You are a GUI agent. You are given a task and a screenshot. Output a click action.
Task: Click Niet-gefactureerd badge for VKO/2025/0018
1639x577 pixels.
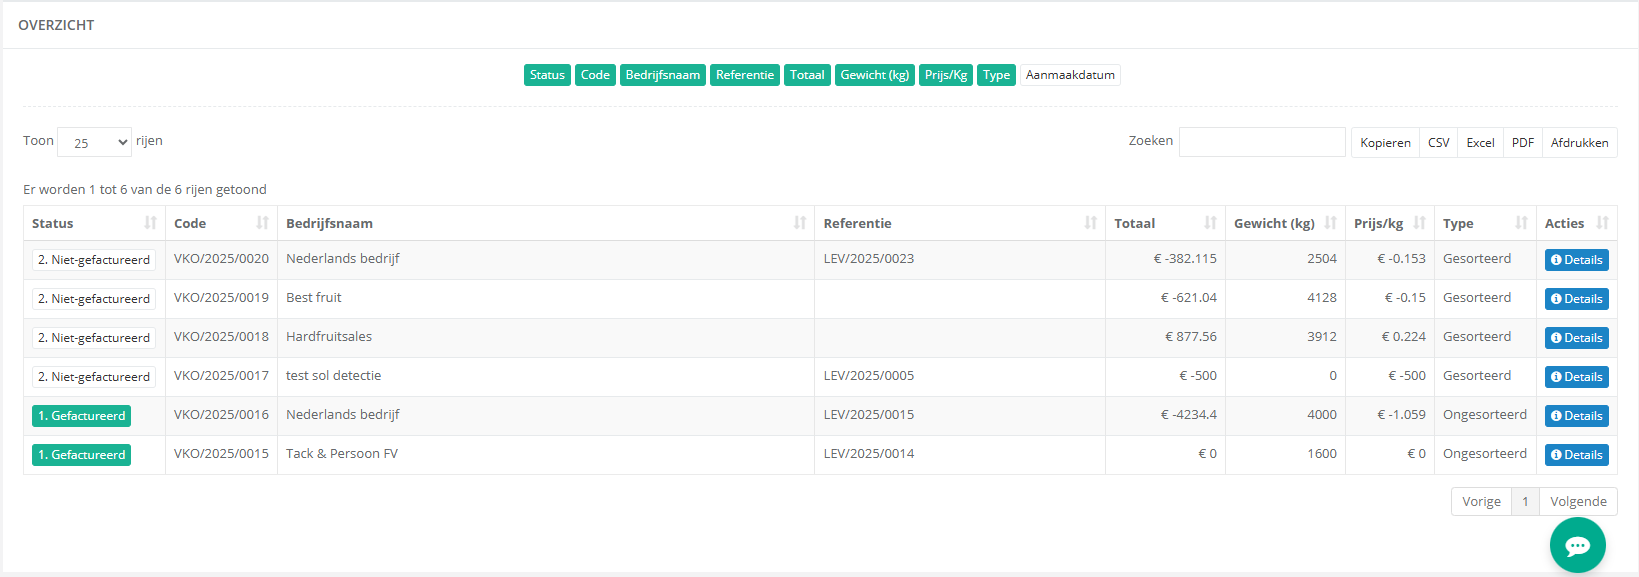[x=94, y=338]
